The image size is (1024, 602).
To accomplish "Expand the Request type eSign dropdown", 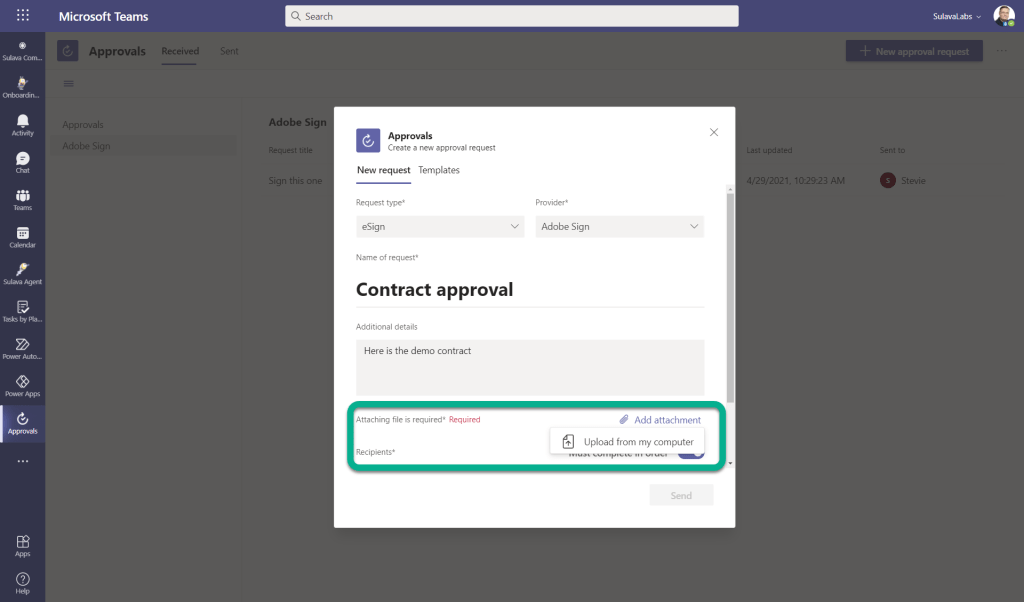I will point(440,227).
